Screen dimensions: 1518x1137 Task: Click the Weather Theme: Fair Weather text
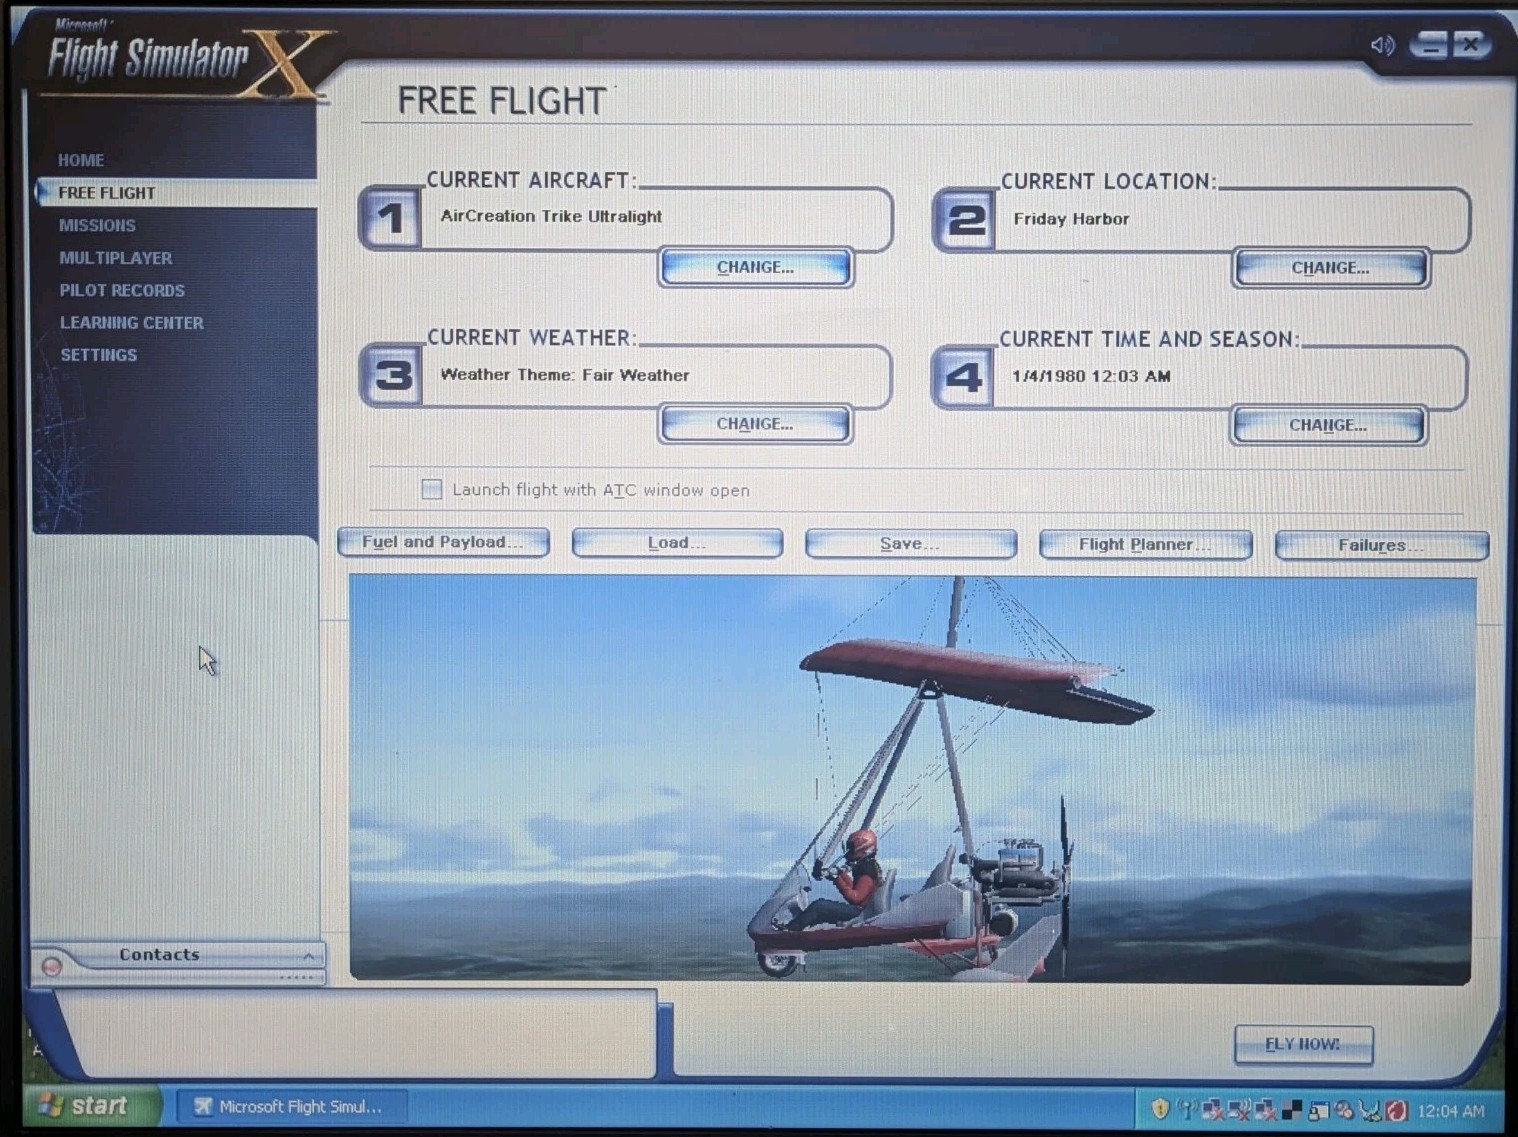tap(565, 375)
